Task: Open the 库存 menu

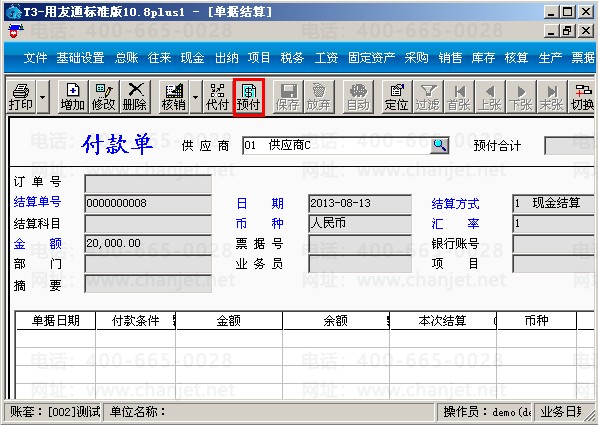Action: (x=483, y=58)
